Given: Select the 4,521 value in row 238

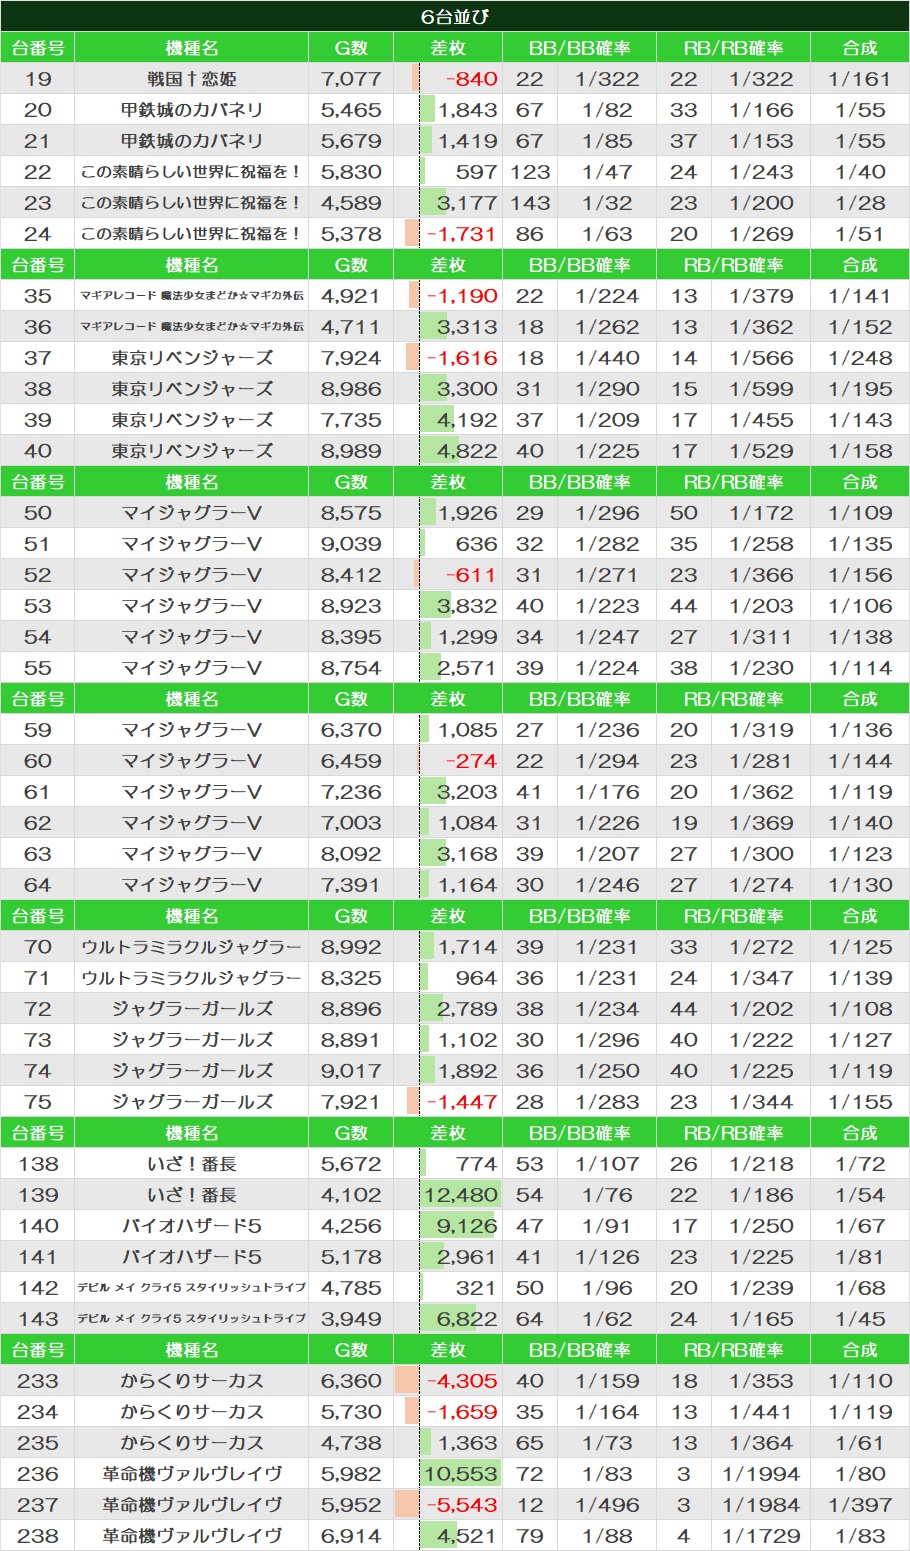Looking at the screenshot, I should tap(467, 1536).
